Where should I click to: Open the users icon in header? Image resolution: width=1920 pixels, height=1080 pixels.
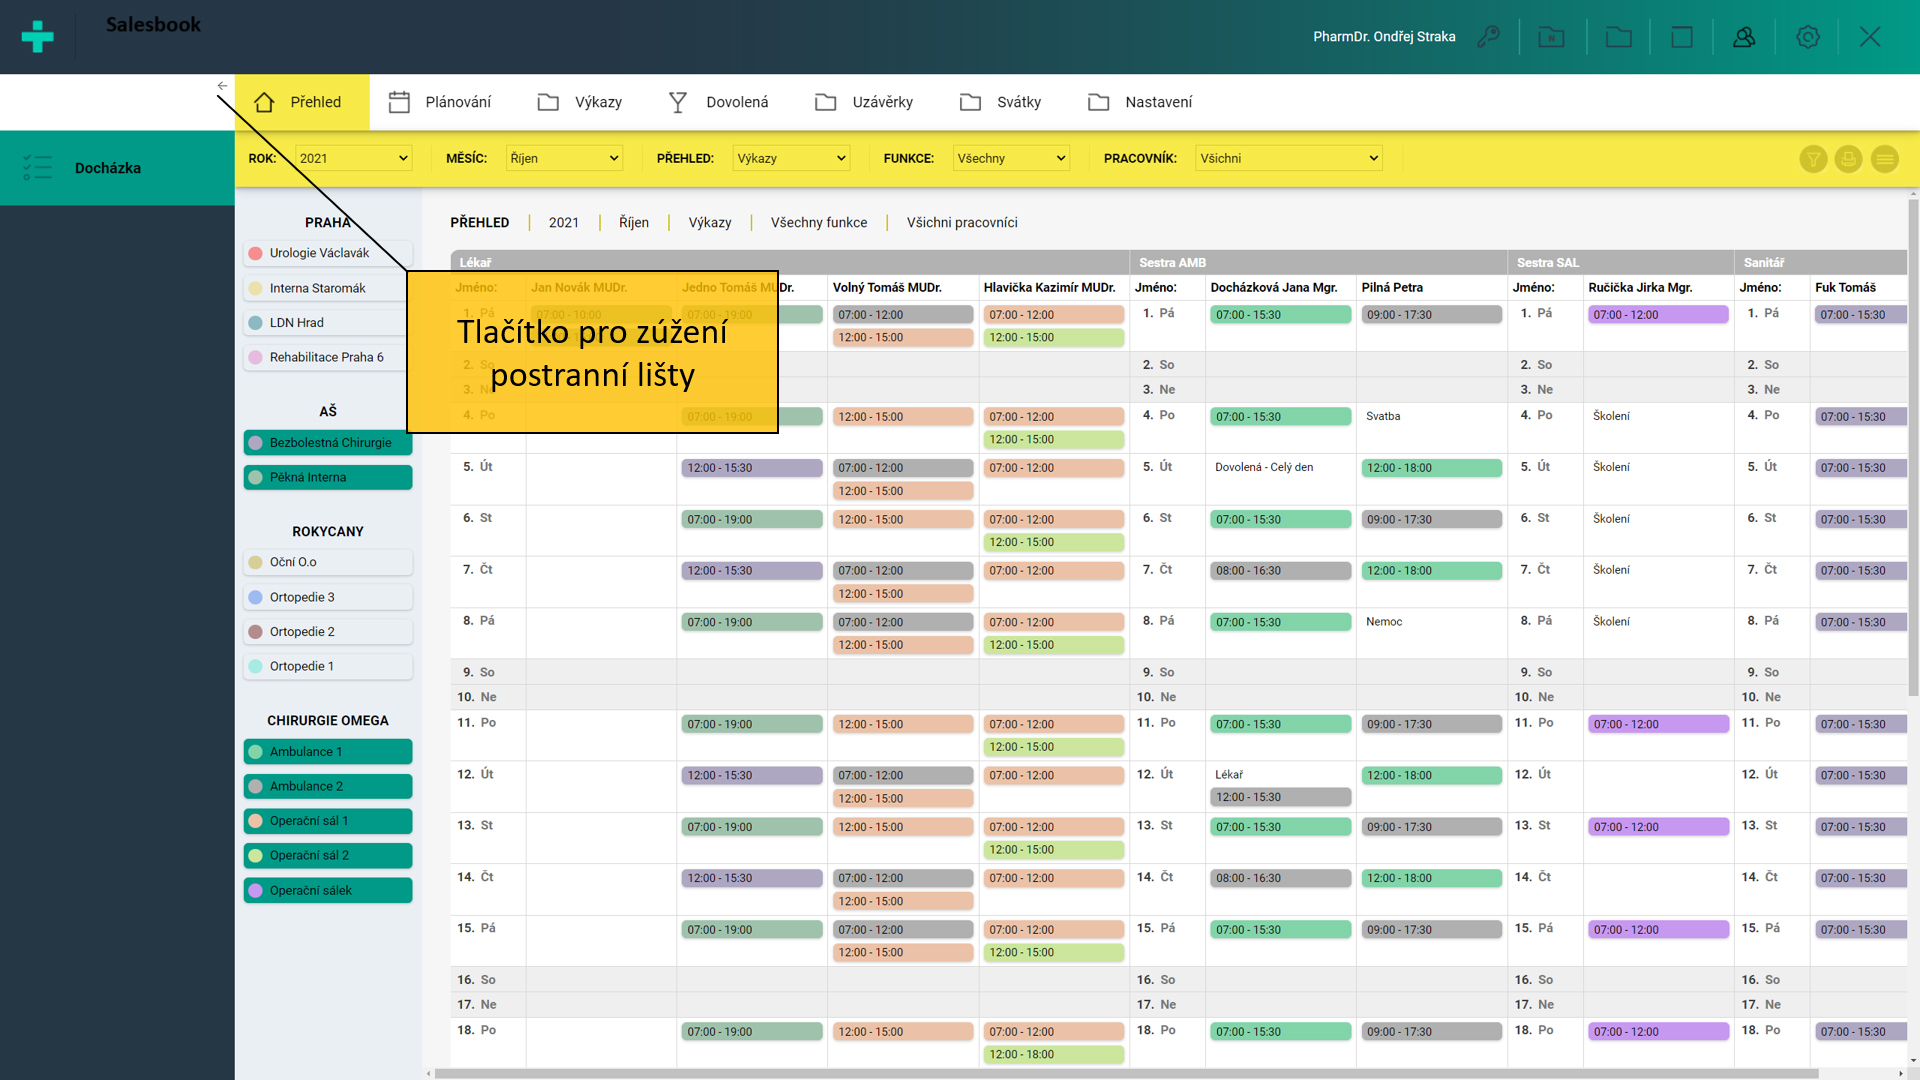(1744, 37)
